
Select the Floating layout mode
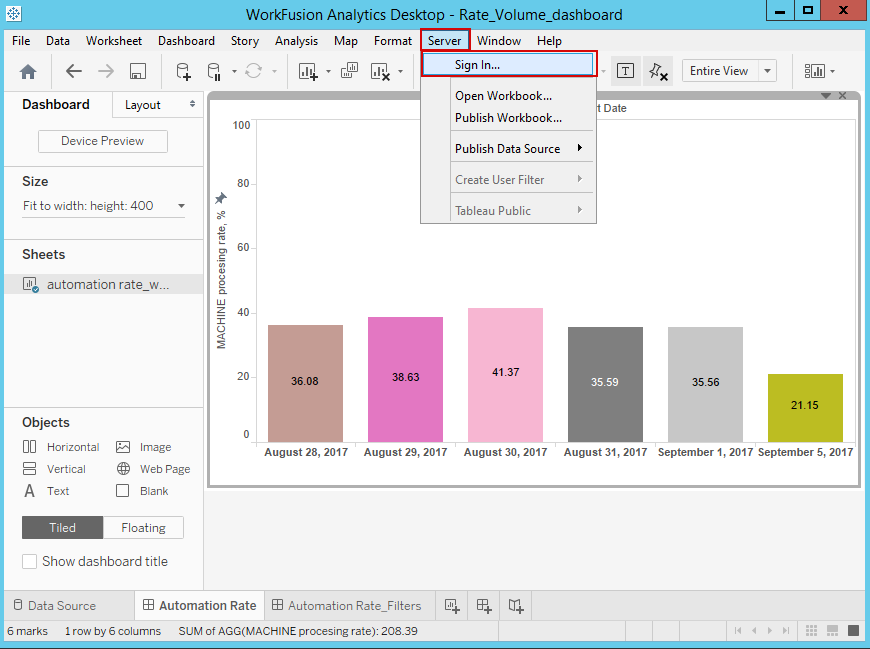point(143,528)
